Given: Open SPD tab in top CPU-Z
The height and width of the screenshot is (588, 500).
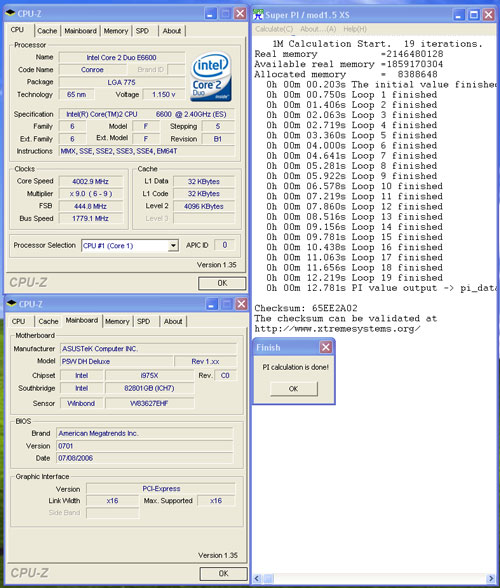Looking at the screenshot, I should click(x=142, y=31).
